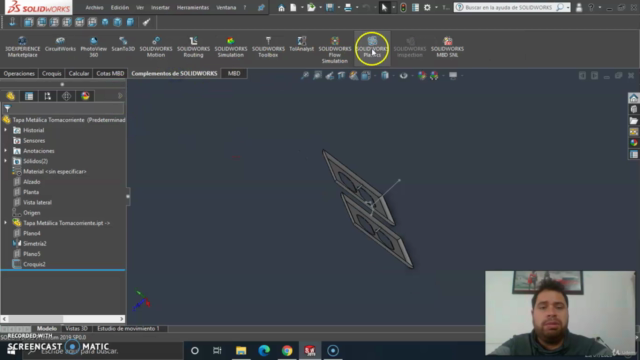Enable SOLIDWORKS MBD SNL add-in

coord(447,47)
